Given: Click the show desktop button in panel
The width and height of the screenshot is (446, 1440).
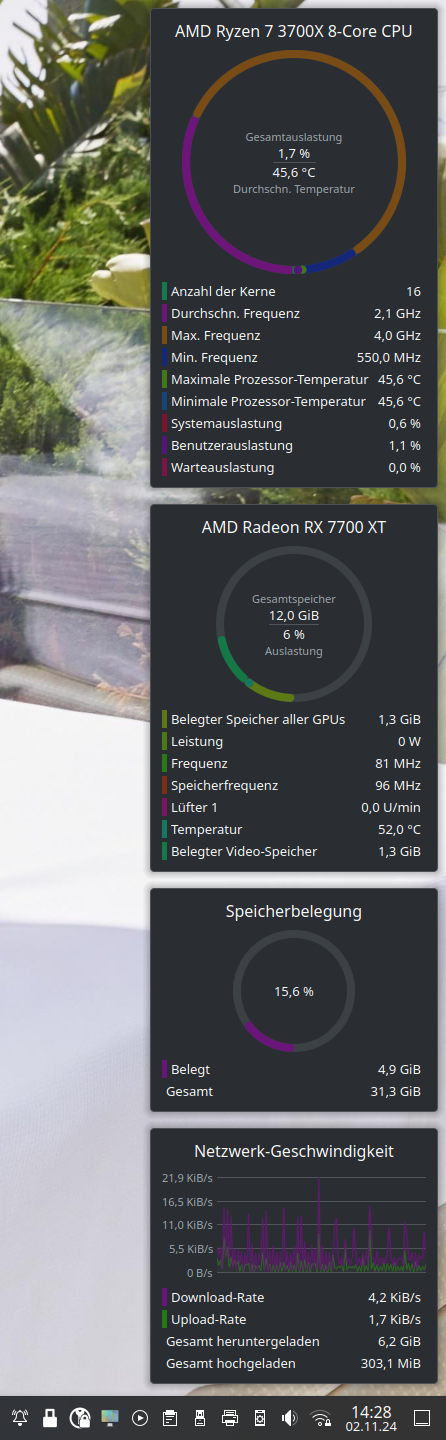Looking at the screenshot, I should (422, 1418).
